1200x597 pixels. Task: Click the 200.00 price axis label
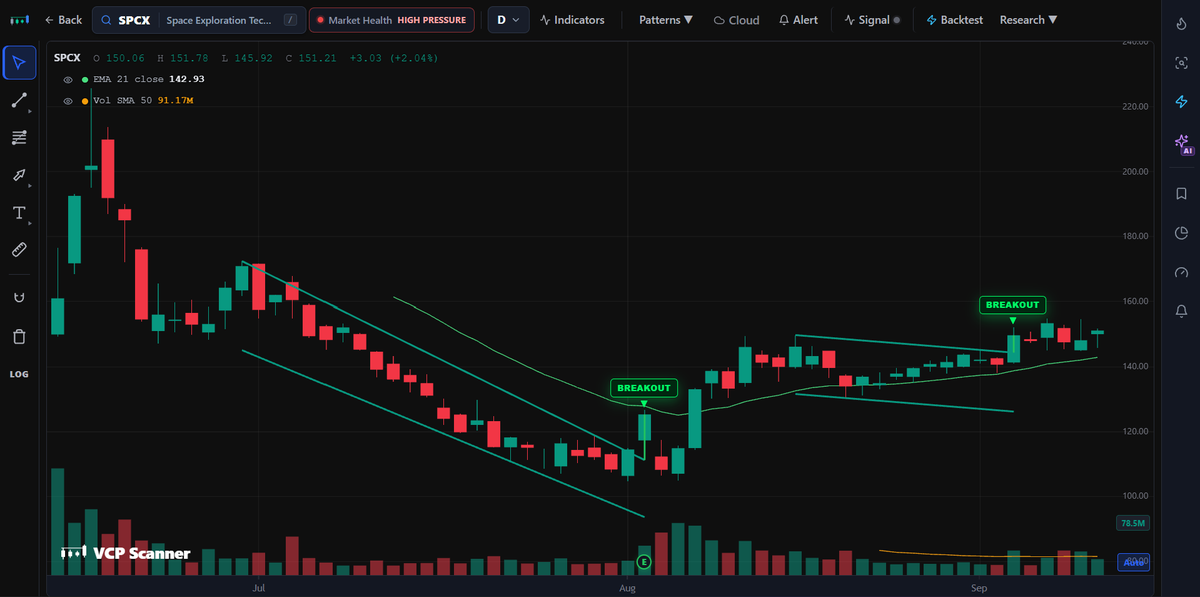tap(1133, 171)
